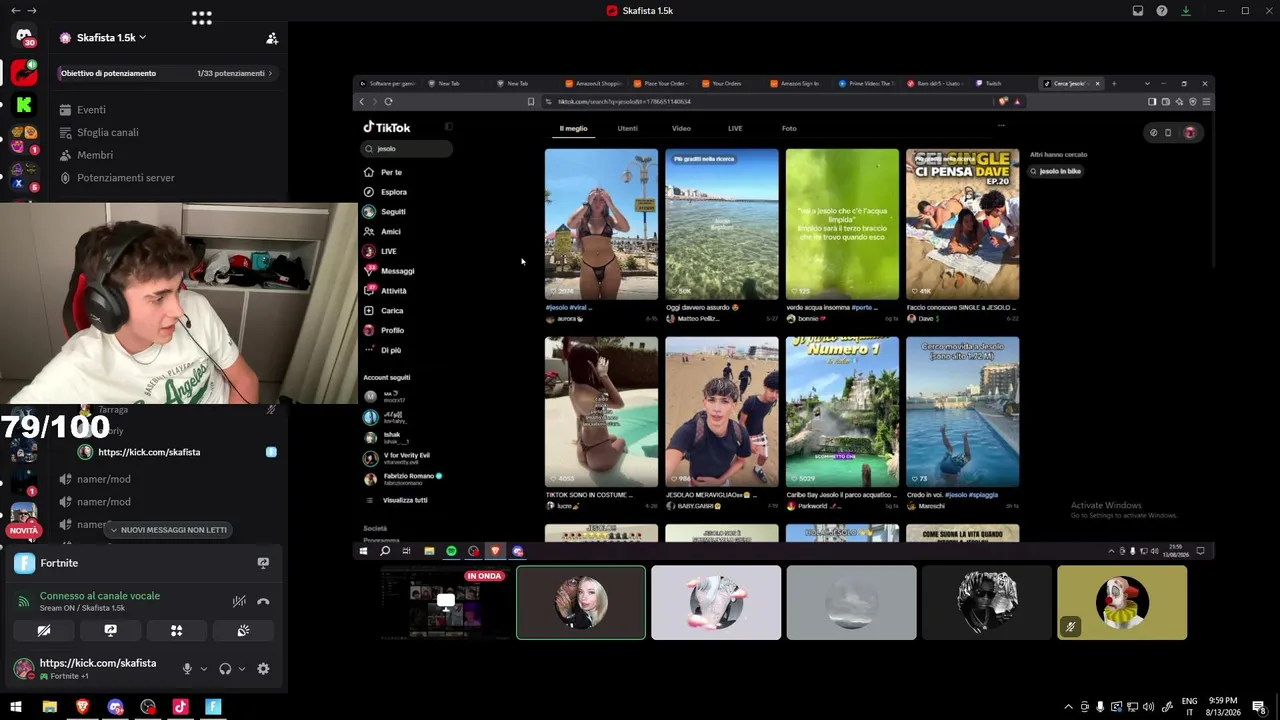Click the OBS icon on the Windows taskbar
1280x720 pixels.
148,707
